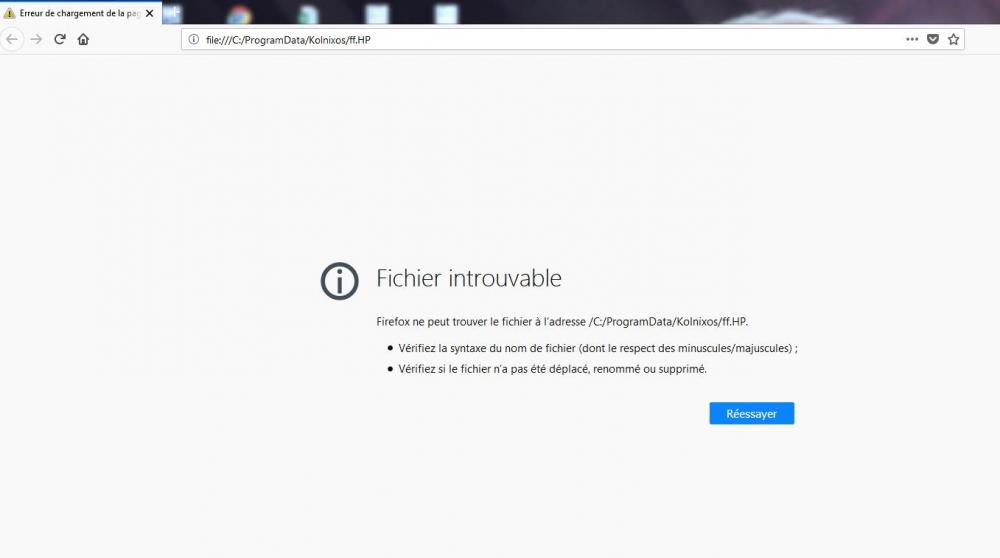Click the Fichier introuvable heading
This screenshot has height=558, width=1000.
click(469, 278)
